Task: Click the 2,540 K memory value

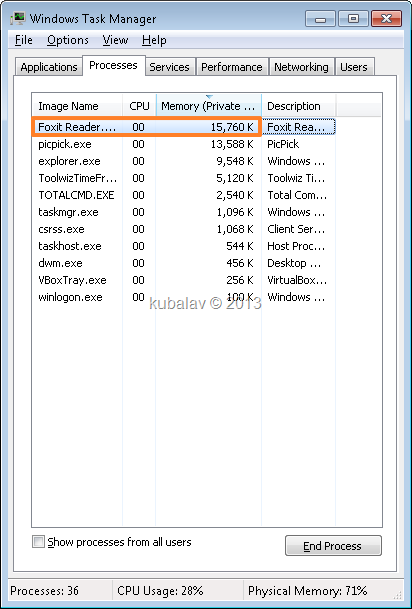Action: point(235,195)
